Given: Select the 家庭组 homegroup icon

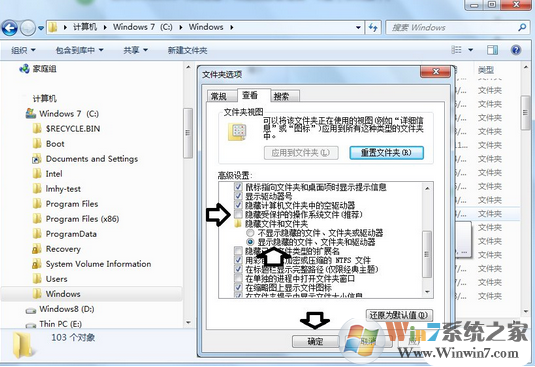Looking at the screenshot, I should pos(24,69).
